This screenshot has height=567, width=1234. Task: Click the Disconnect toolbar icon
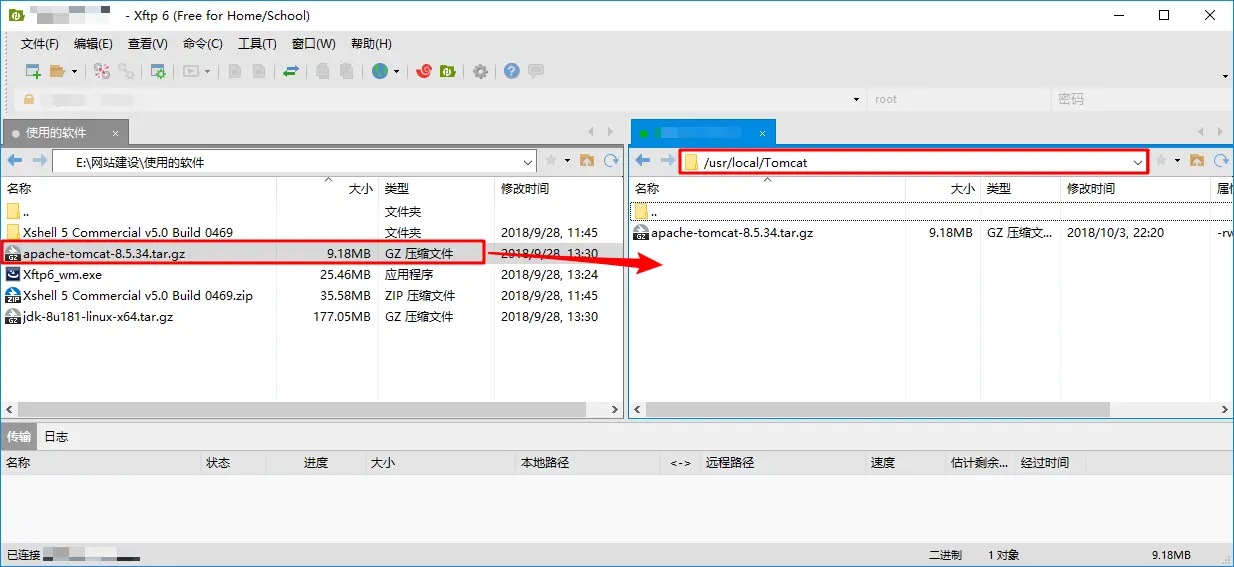[101, 71]
